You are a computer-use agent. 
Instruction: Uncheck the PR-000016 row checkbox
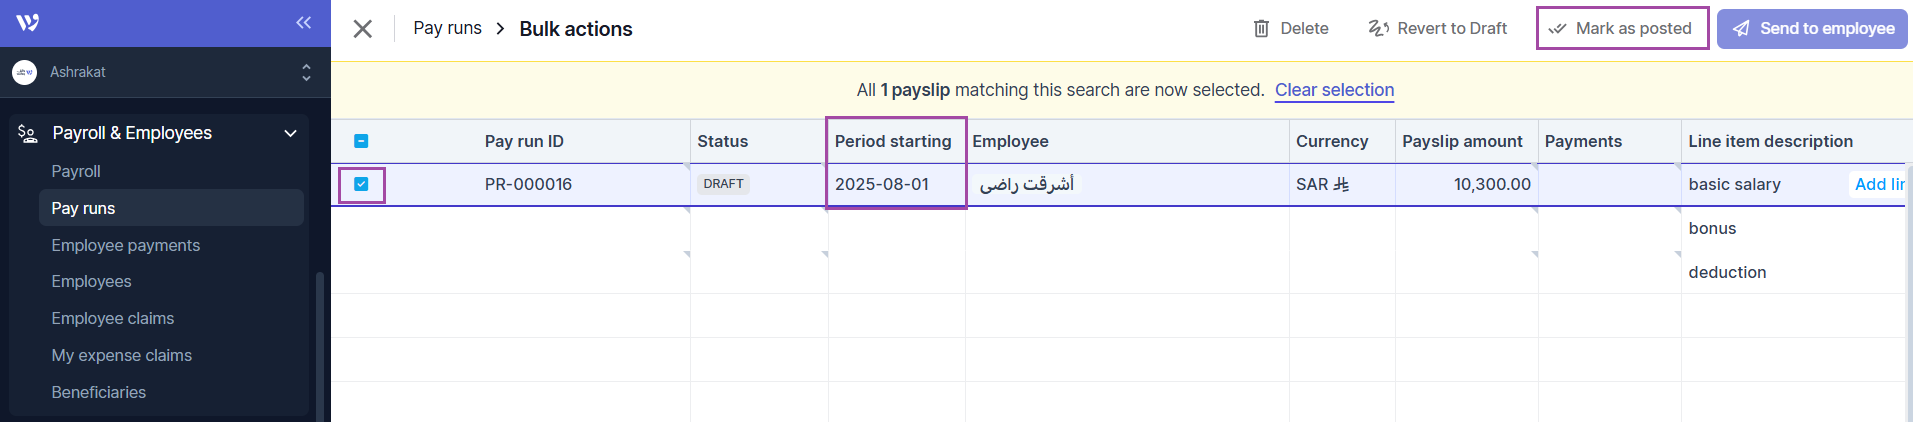tap(361, 184)
